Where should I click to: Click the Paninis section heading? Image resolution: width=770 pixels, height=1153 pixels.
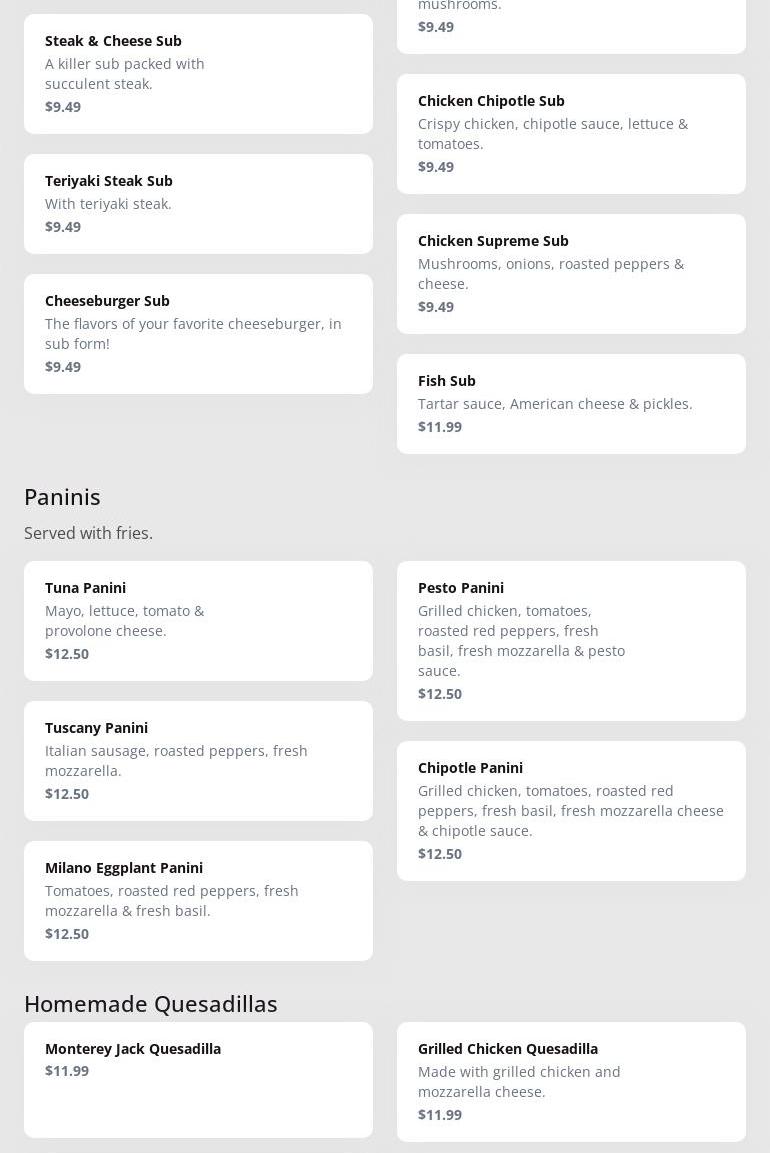click(62, 497)
